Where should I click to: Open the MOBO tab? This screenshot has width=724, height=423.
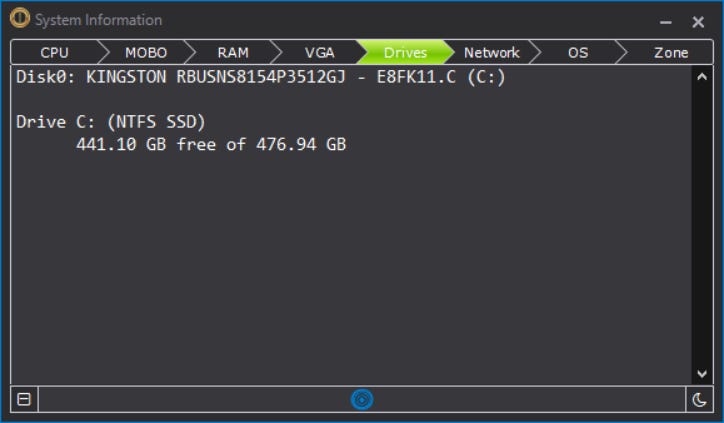pos(146,52)
